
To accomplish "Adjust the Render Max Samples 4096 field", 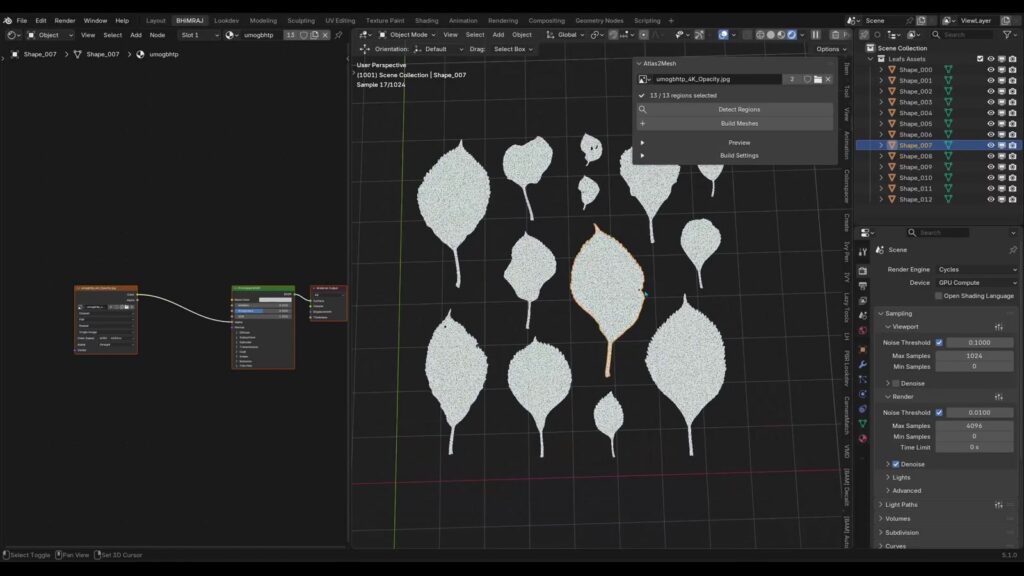I will coord(974,426).
